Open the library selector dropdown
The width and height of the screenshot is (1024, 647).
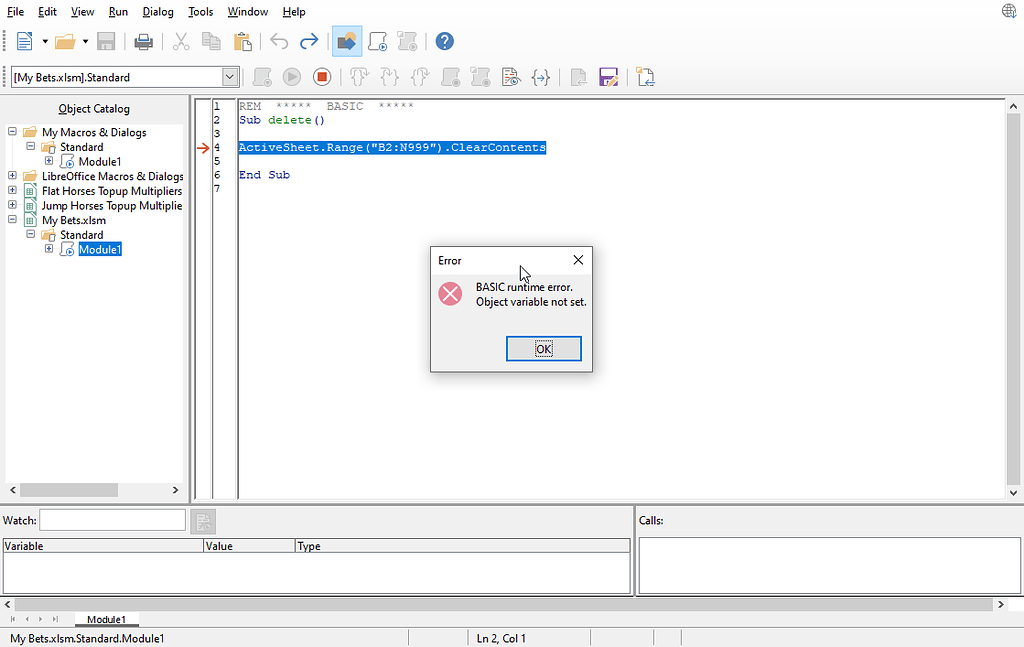pos(229,76)
